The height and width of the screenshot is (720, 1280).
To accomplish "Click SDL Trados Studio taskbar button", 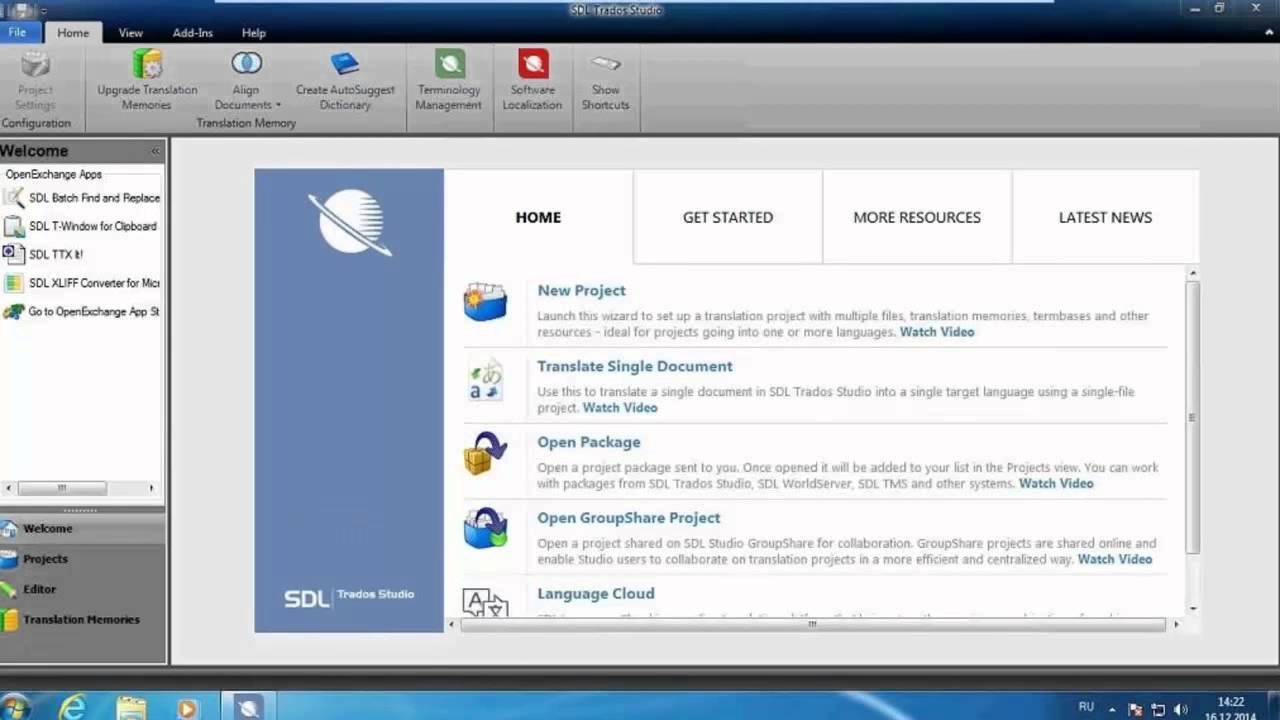I will click(248, 707).
